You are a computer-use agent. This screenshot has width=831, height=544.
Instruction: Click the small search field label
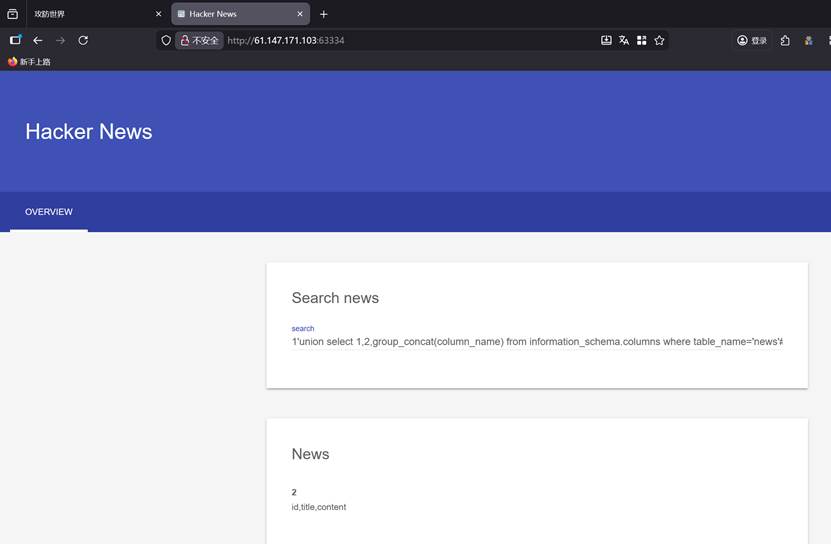tap(303, 328)
